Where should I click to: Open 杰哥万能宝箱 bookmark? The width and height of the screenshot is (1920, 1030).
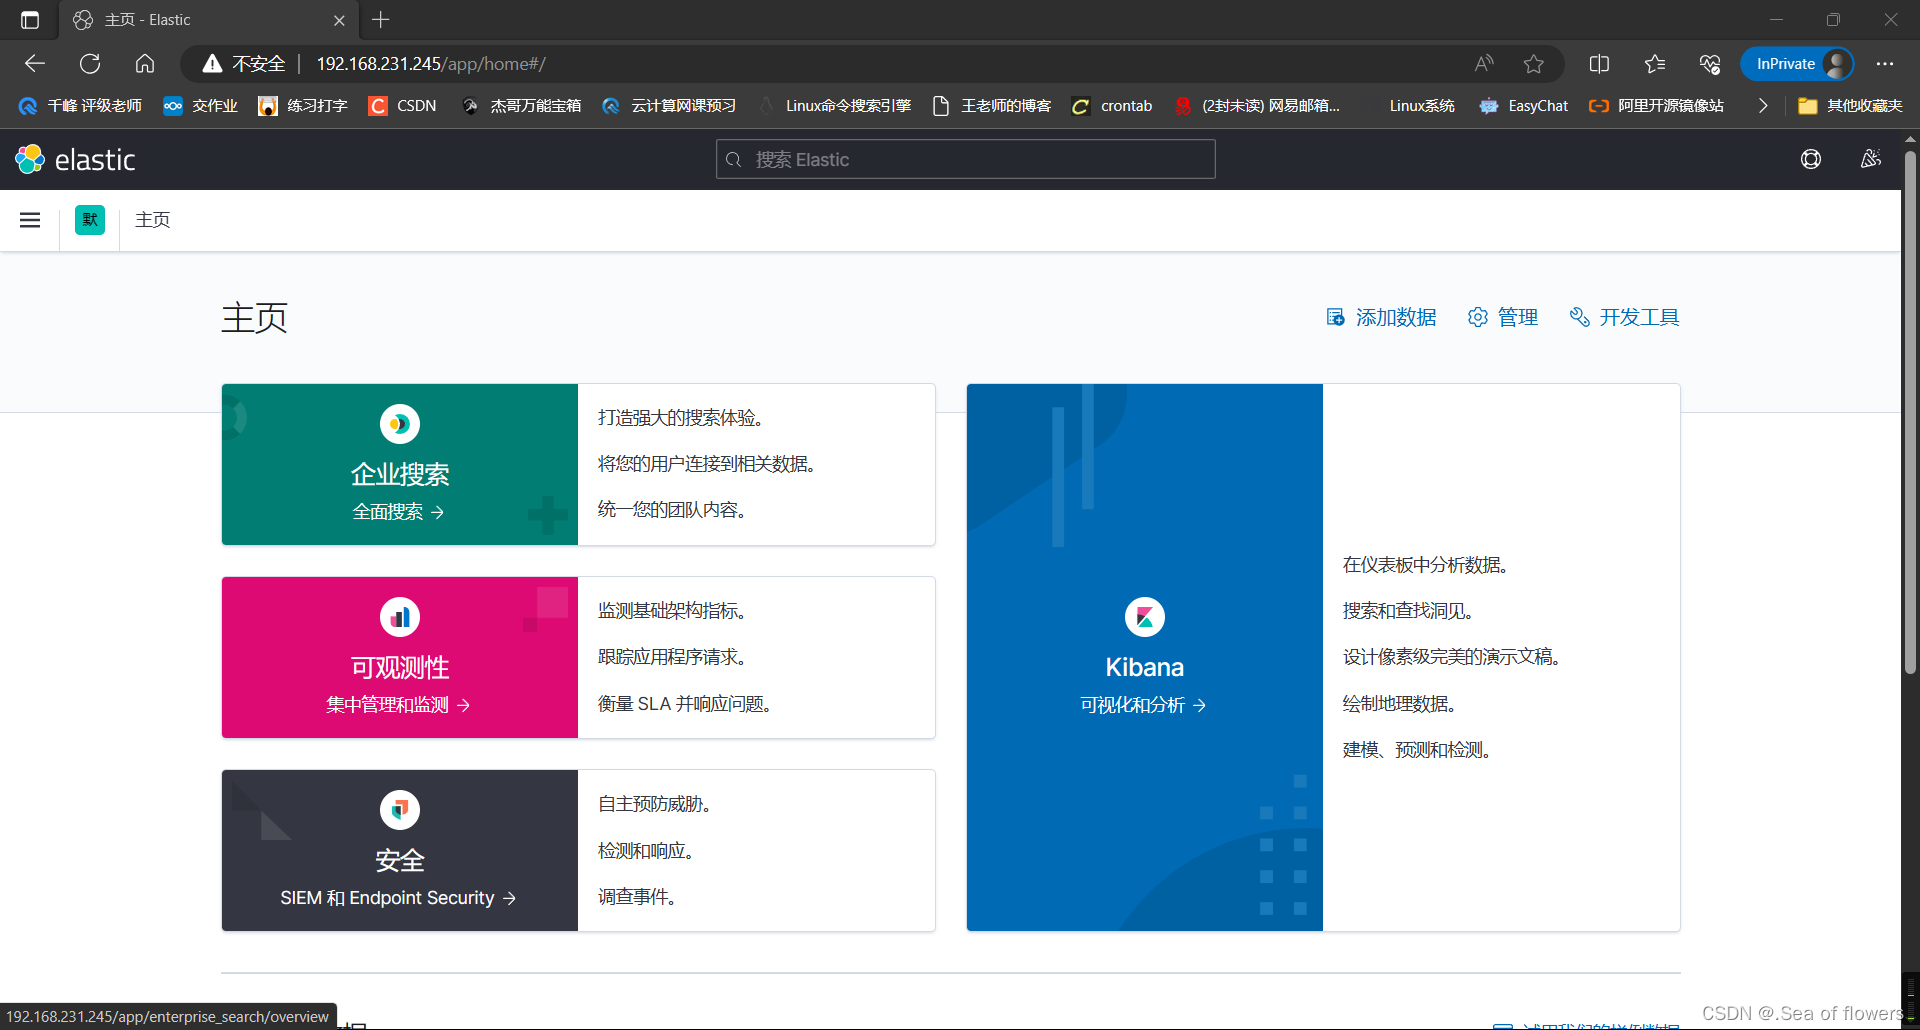tap(522, 106)
